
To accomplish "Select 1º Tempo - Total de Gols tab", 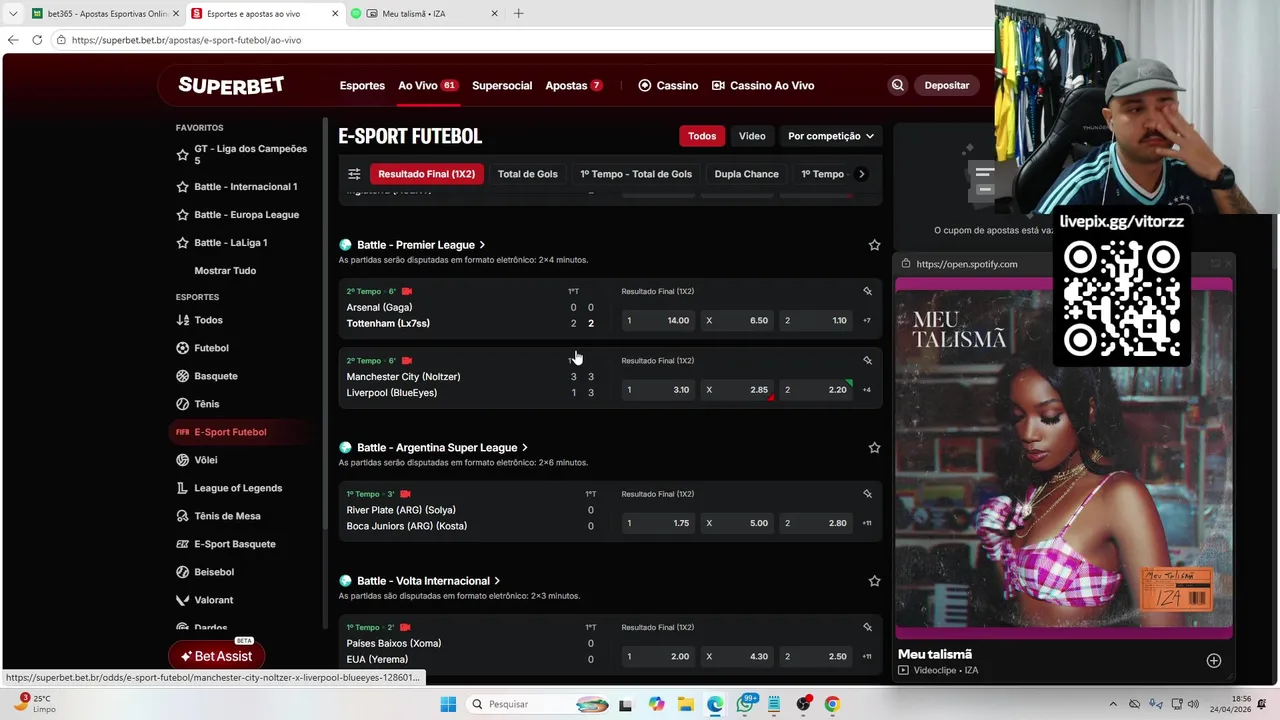I will (x=636, y=174).
